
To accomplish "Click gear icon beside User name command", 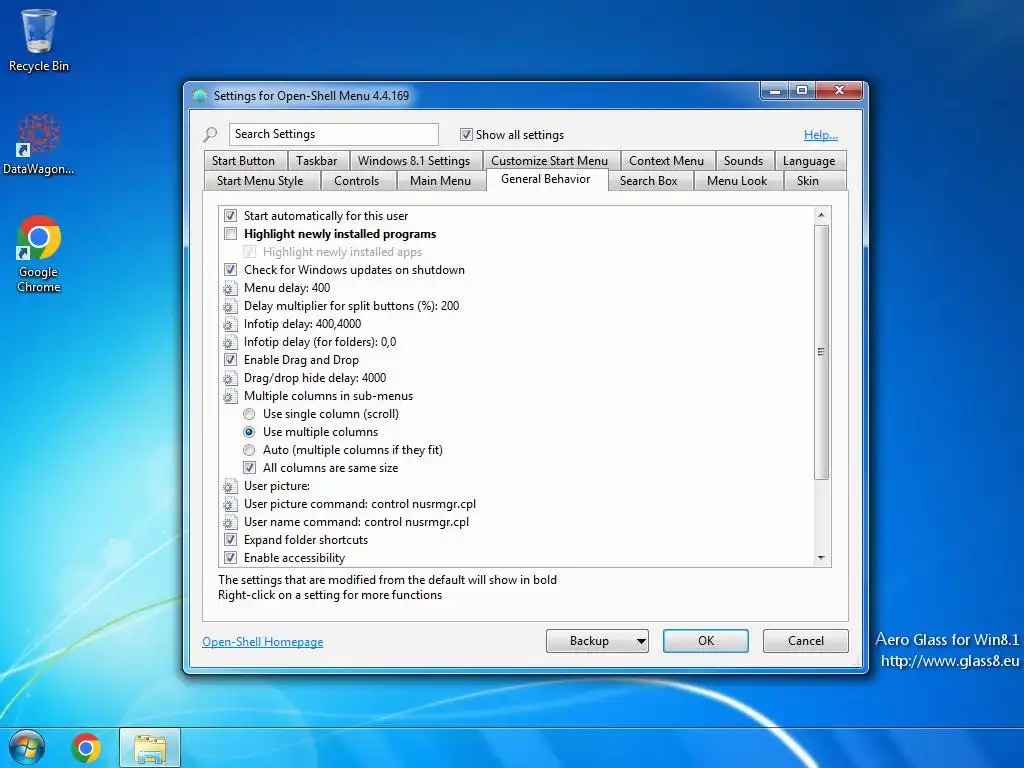I will (x=230, y=522).
